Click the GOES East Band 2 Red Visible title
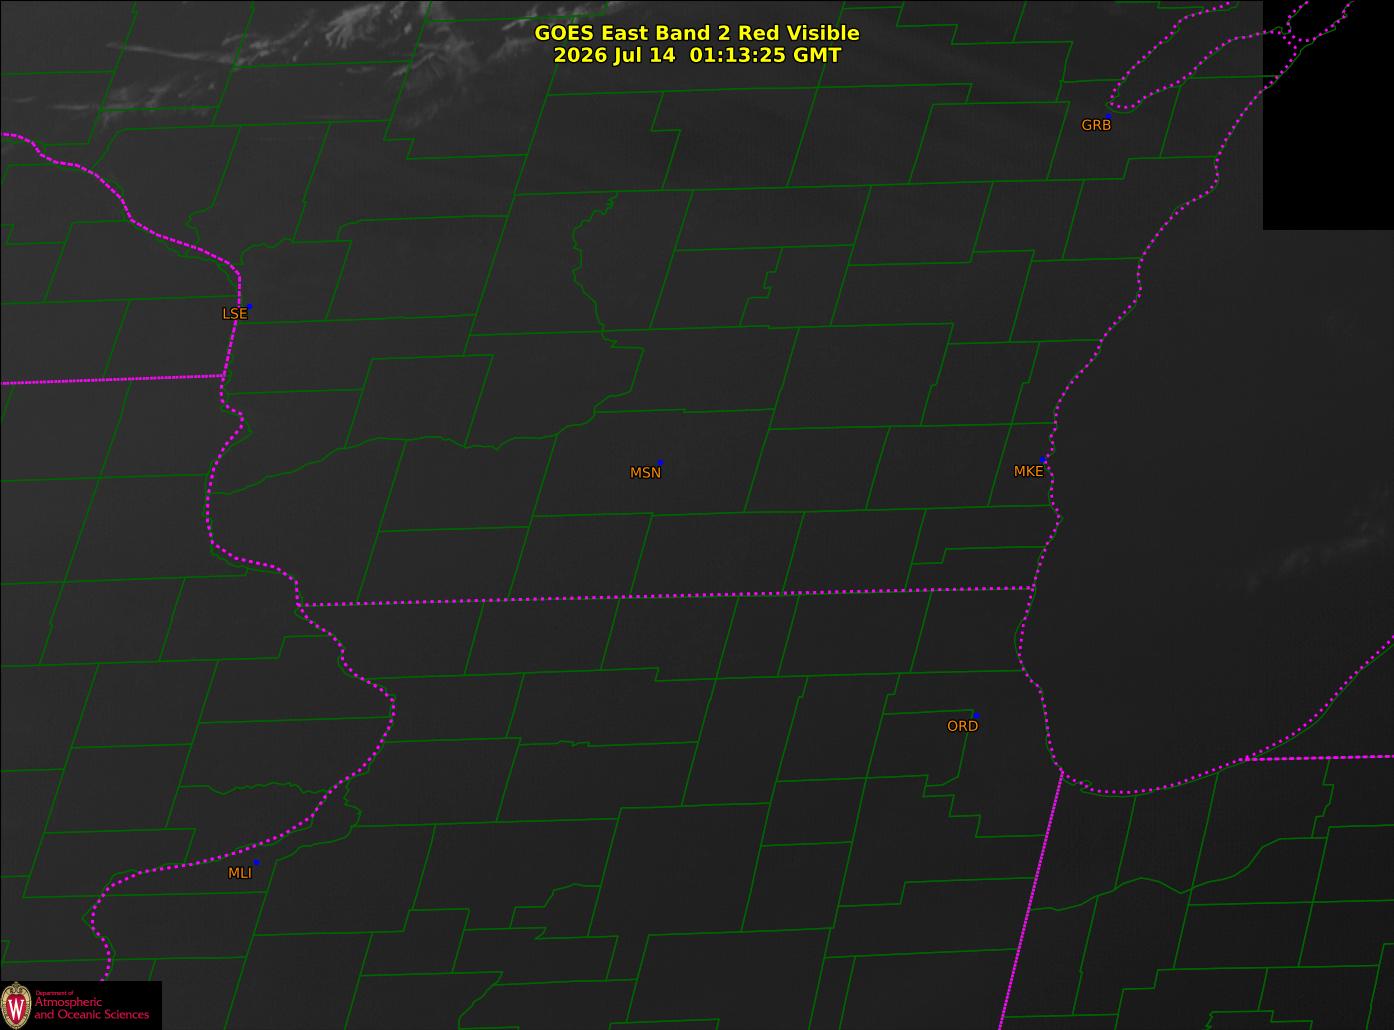Image resolution: width=1394 pixels, height=1030 pixels. click(696, 33)
